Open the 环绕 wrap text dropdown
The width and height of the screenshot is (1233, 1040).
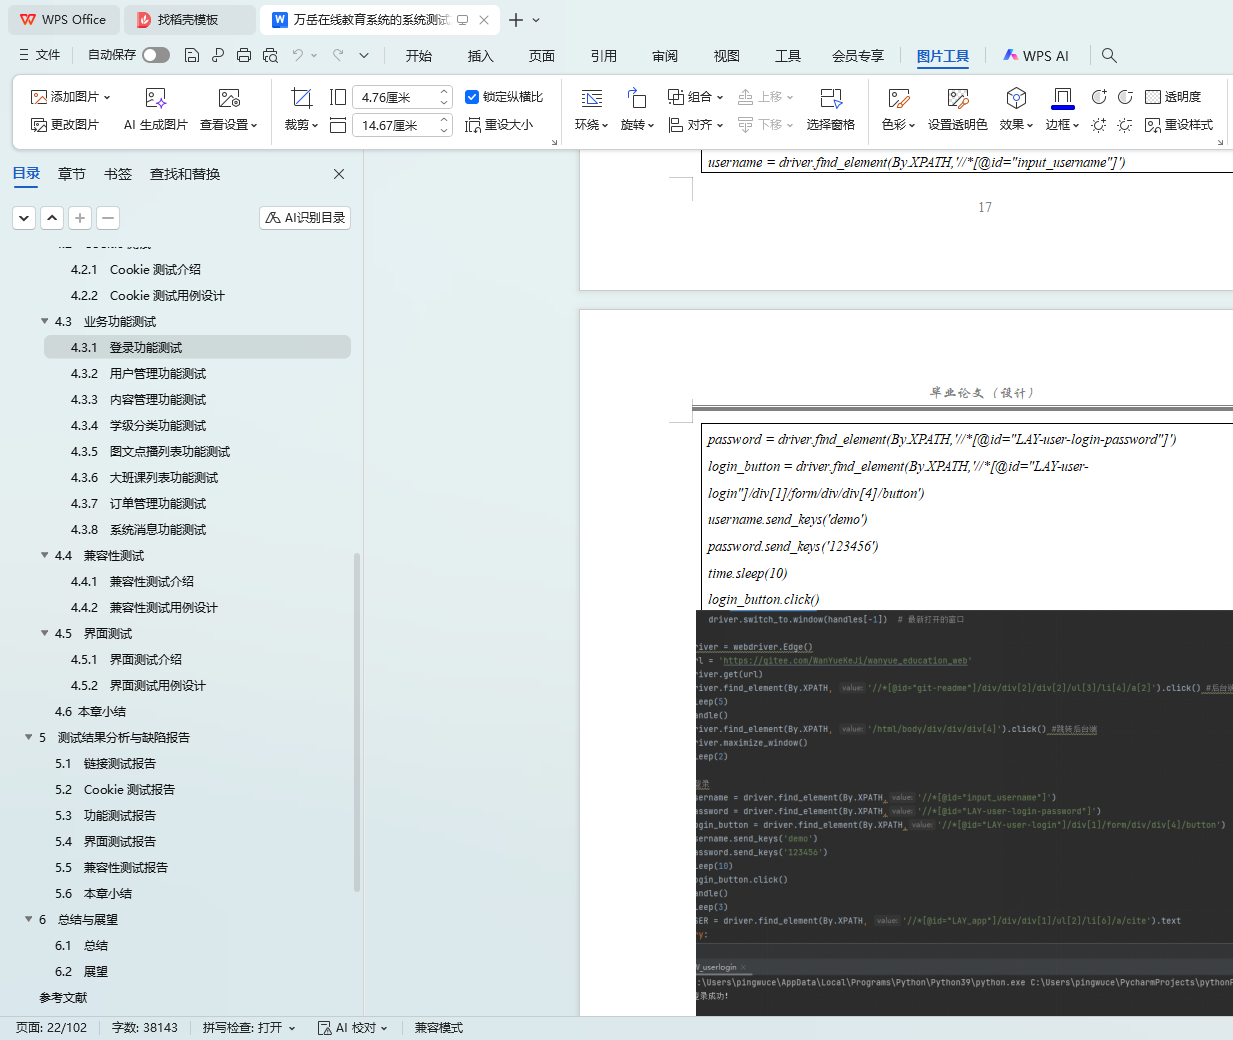tap(591, 125)
